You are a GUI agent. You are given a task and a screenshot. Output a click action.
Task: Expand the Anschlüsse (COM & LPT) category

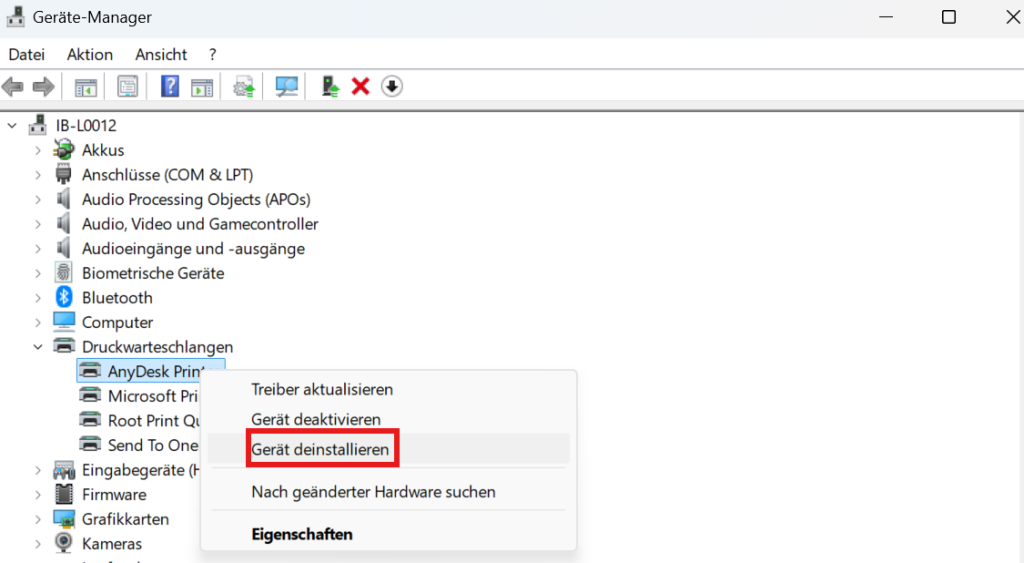tap(38, 175)
